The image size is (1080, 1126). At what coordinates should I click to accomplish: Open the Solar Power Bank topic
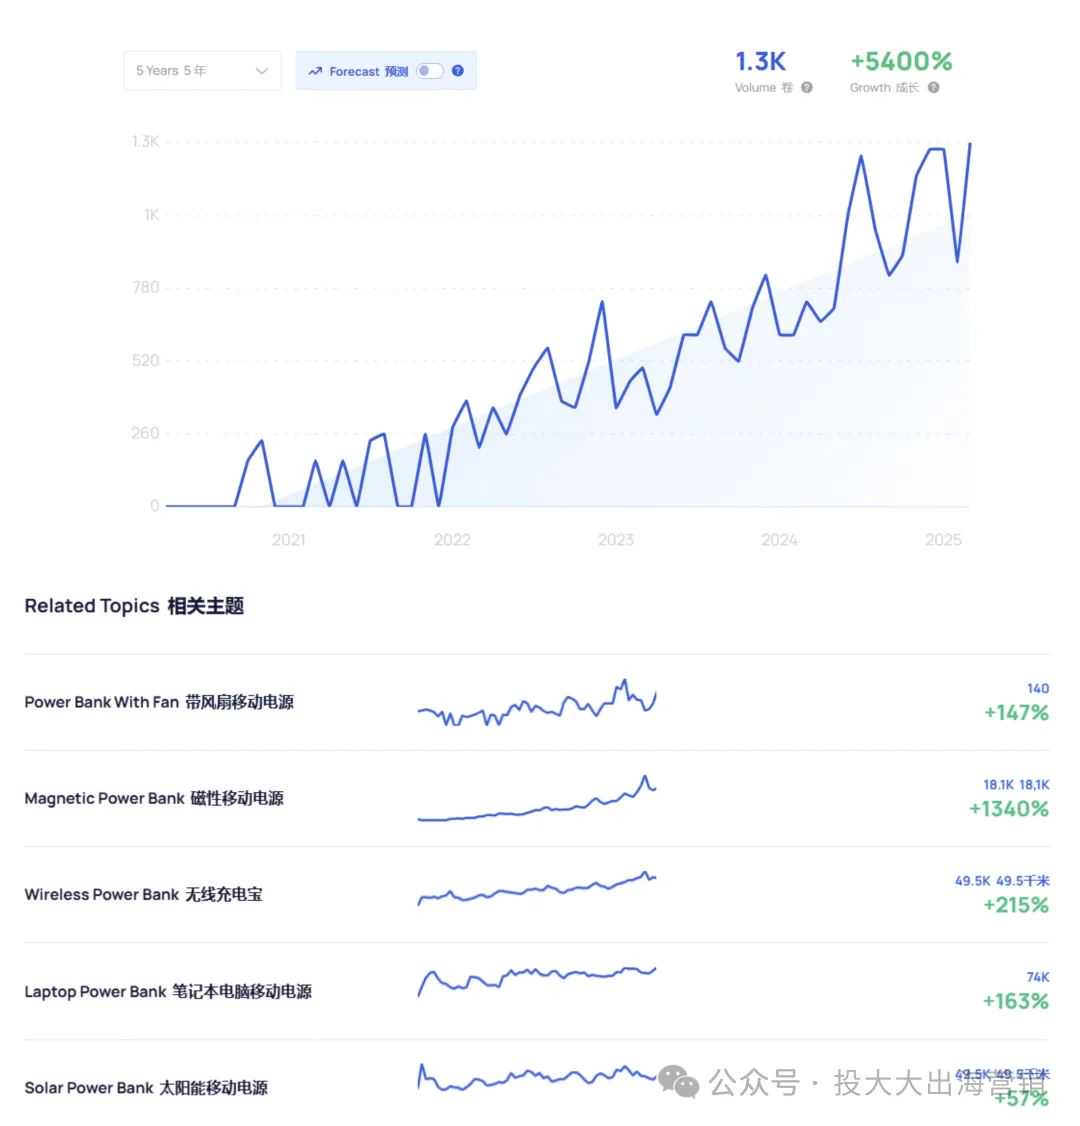[146, 1087]
